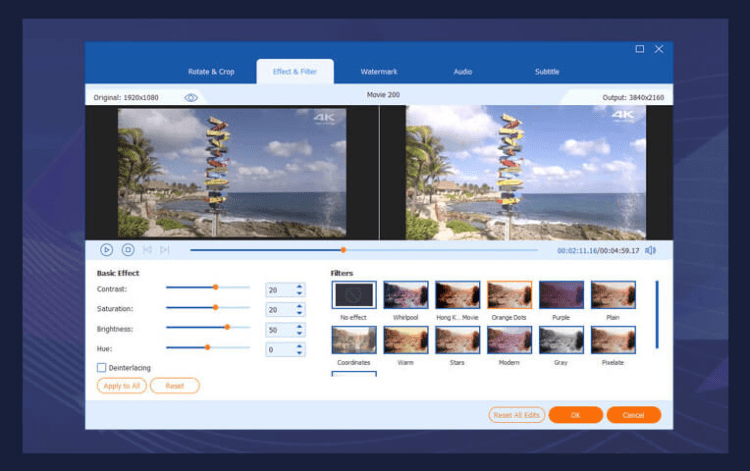Image resolution: width=750 pixels, height=471 pixels.
Task: Decrease Saturation value with down arrow
Action: (x=299, y=313)
